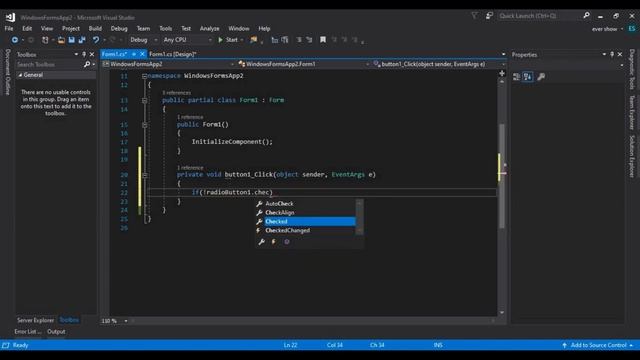Collapse the button1_Click method region
The width and height of the screenshot is (640, 360).
coord(144,175)
